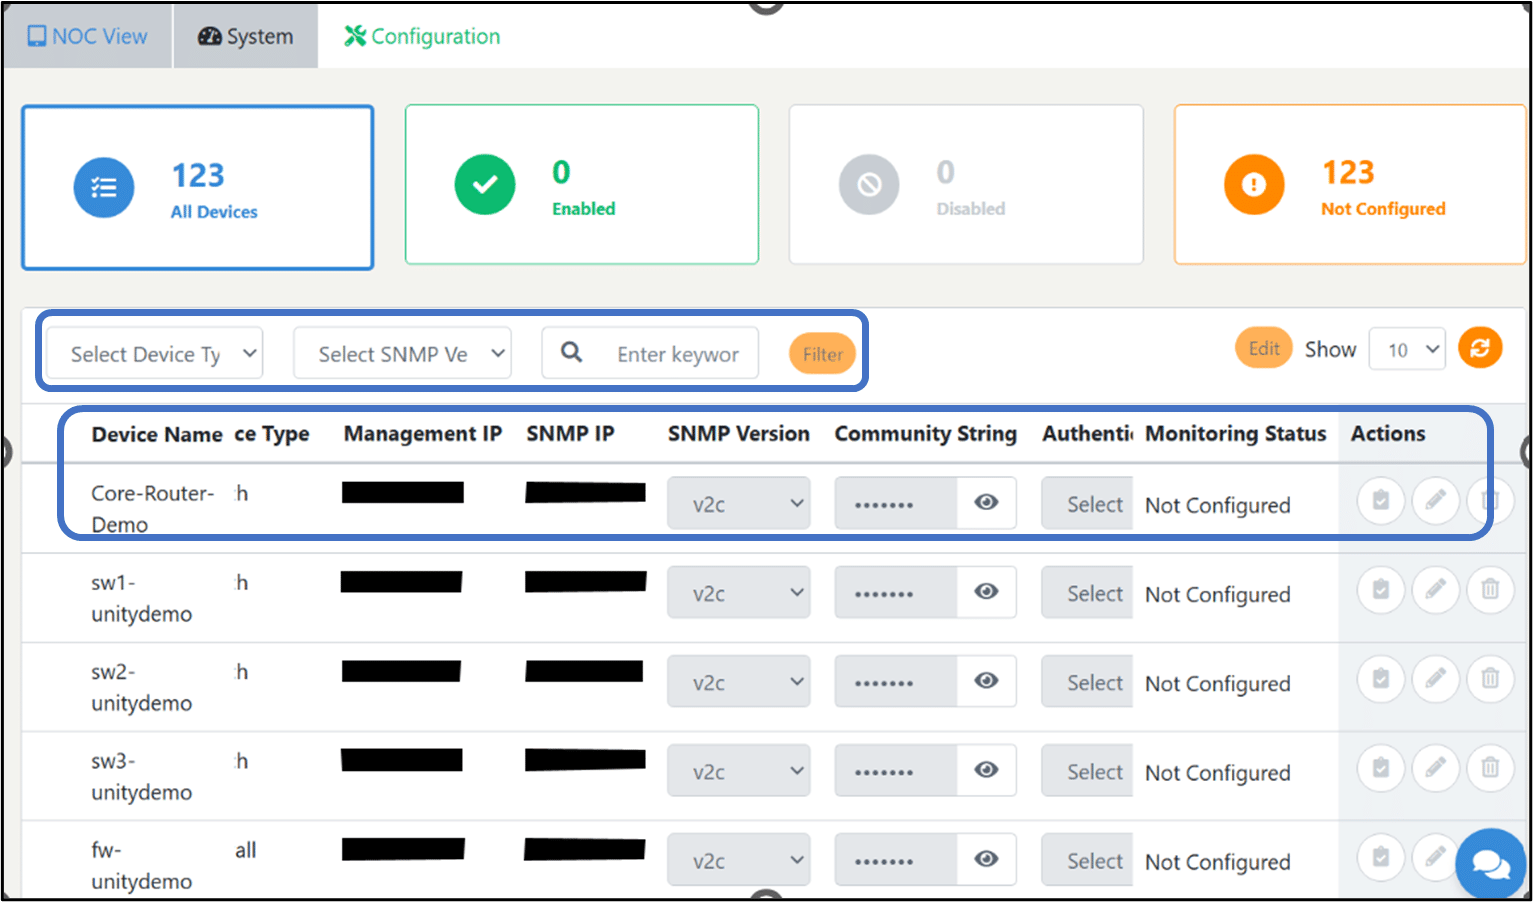Viewport: 1533px width, 902px height.
Task: Select the Not Configured devices card
Action: click(1350, 185)
